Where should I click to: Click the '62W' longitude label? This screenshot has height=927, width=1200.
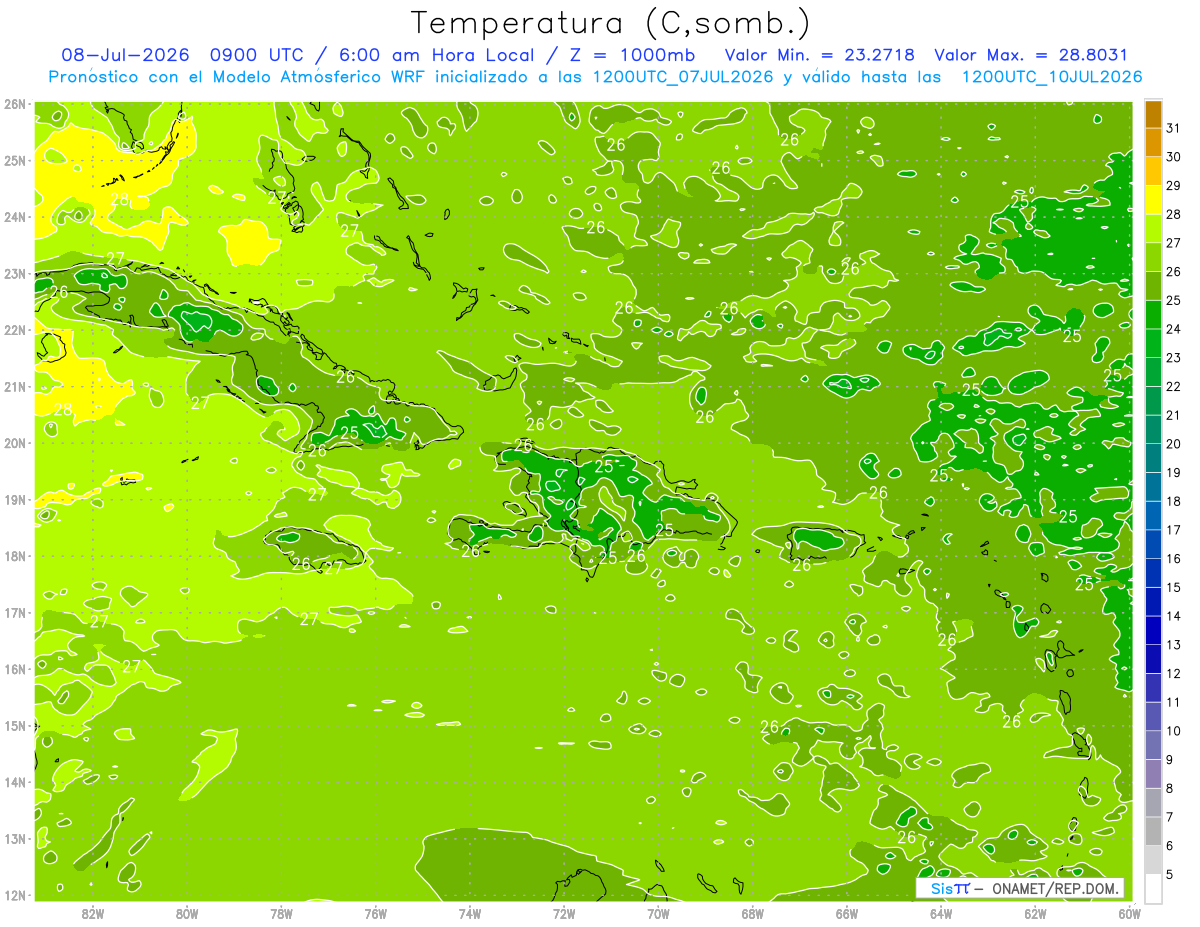click(1034, 914)
